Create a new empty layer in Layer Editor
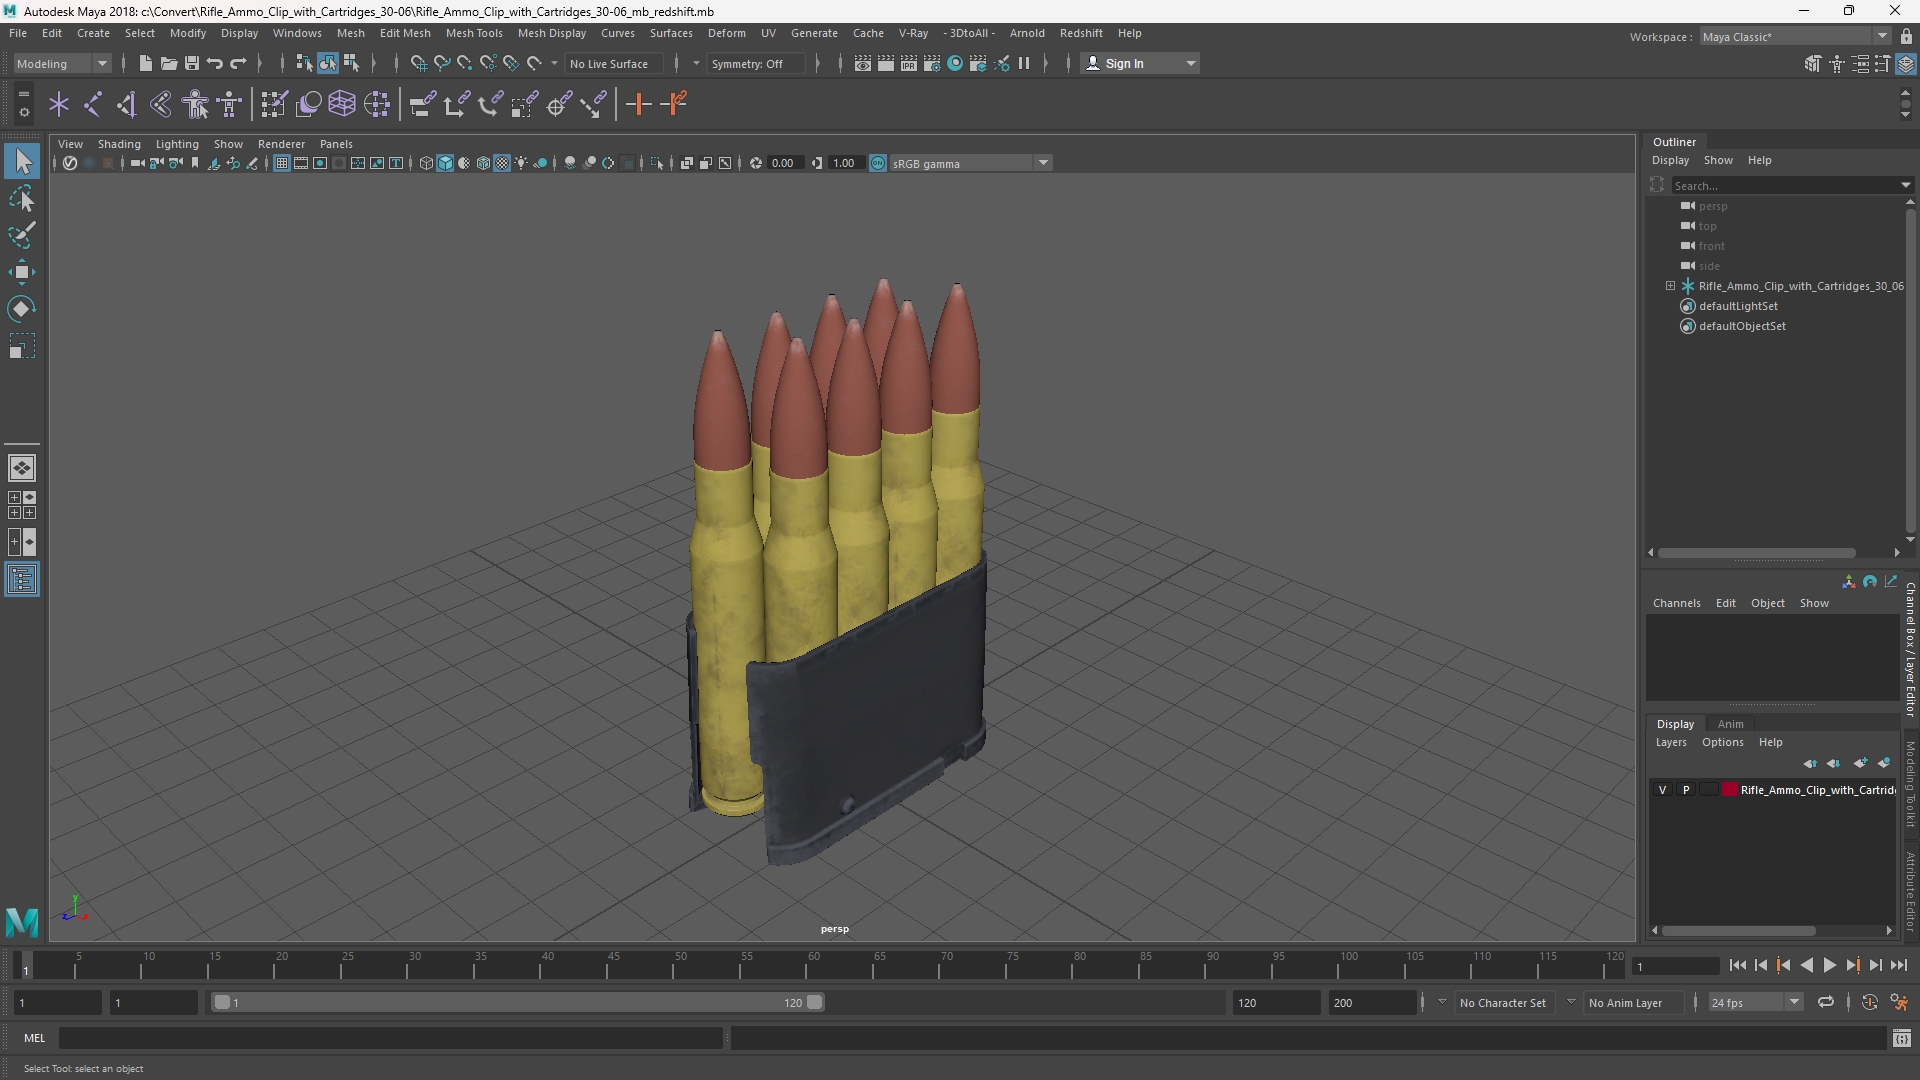 pyautogui.click(x=1860, y=763)
